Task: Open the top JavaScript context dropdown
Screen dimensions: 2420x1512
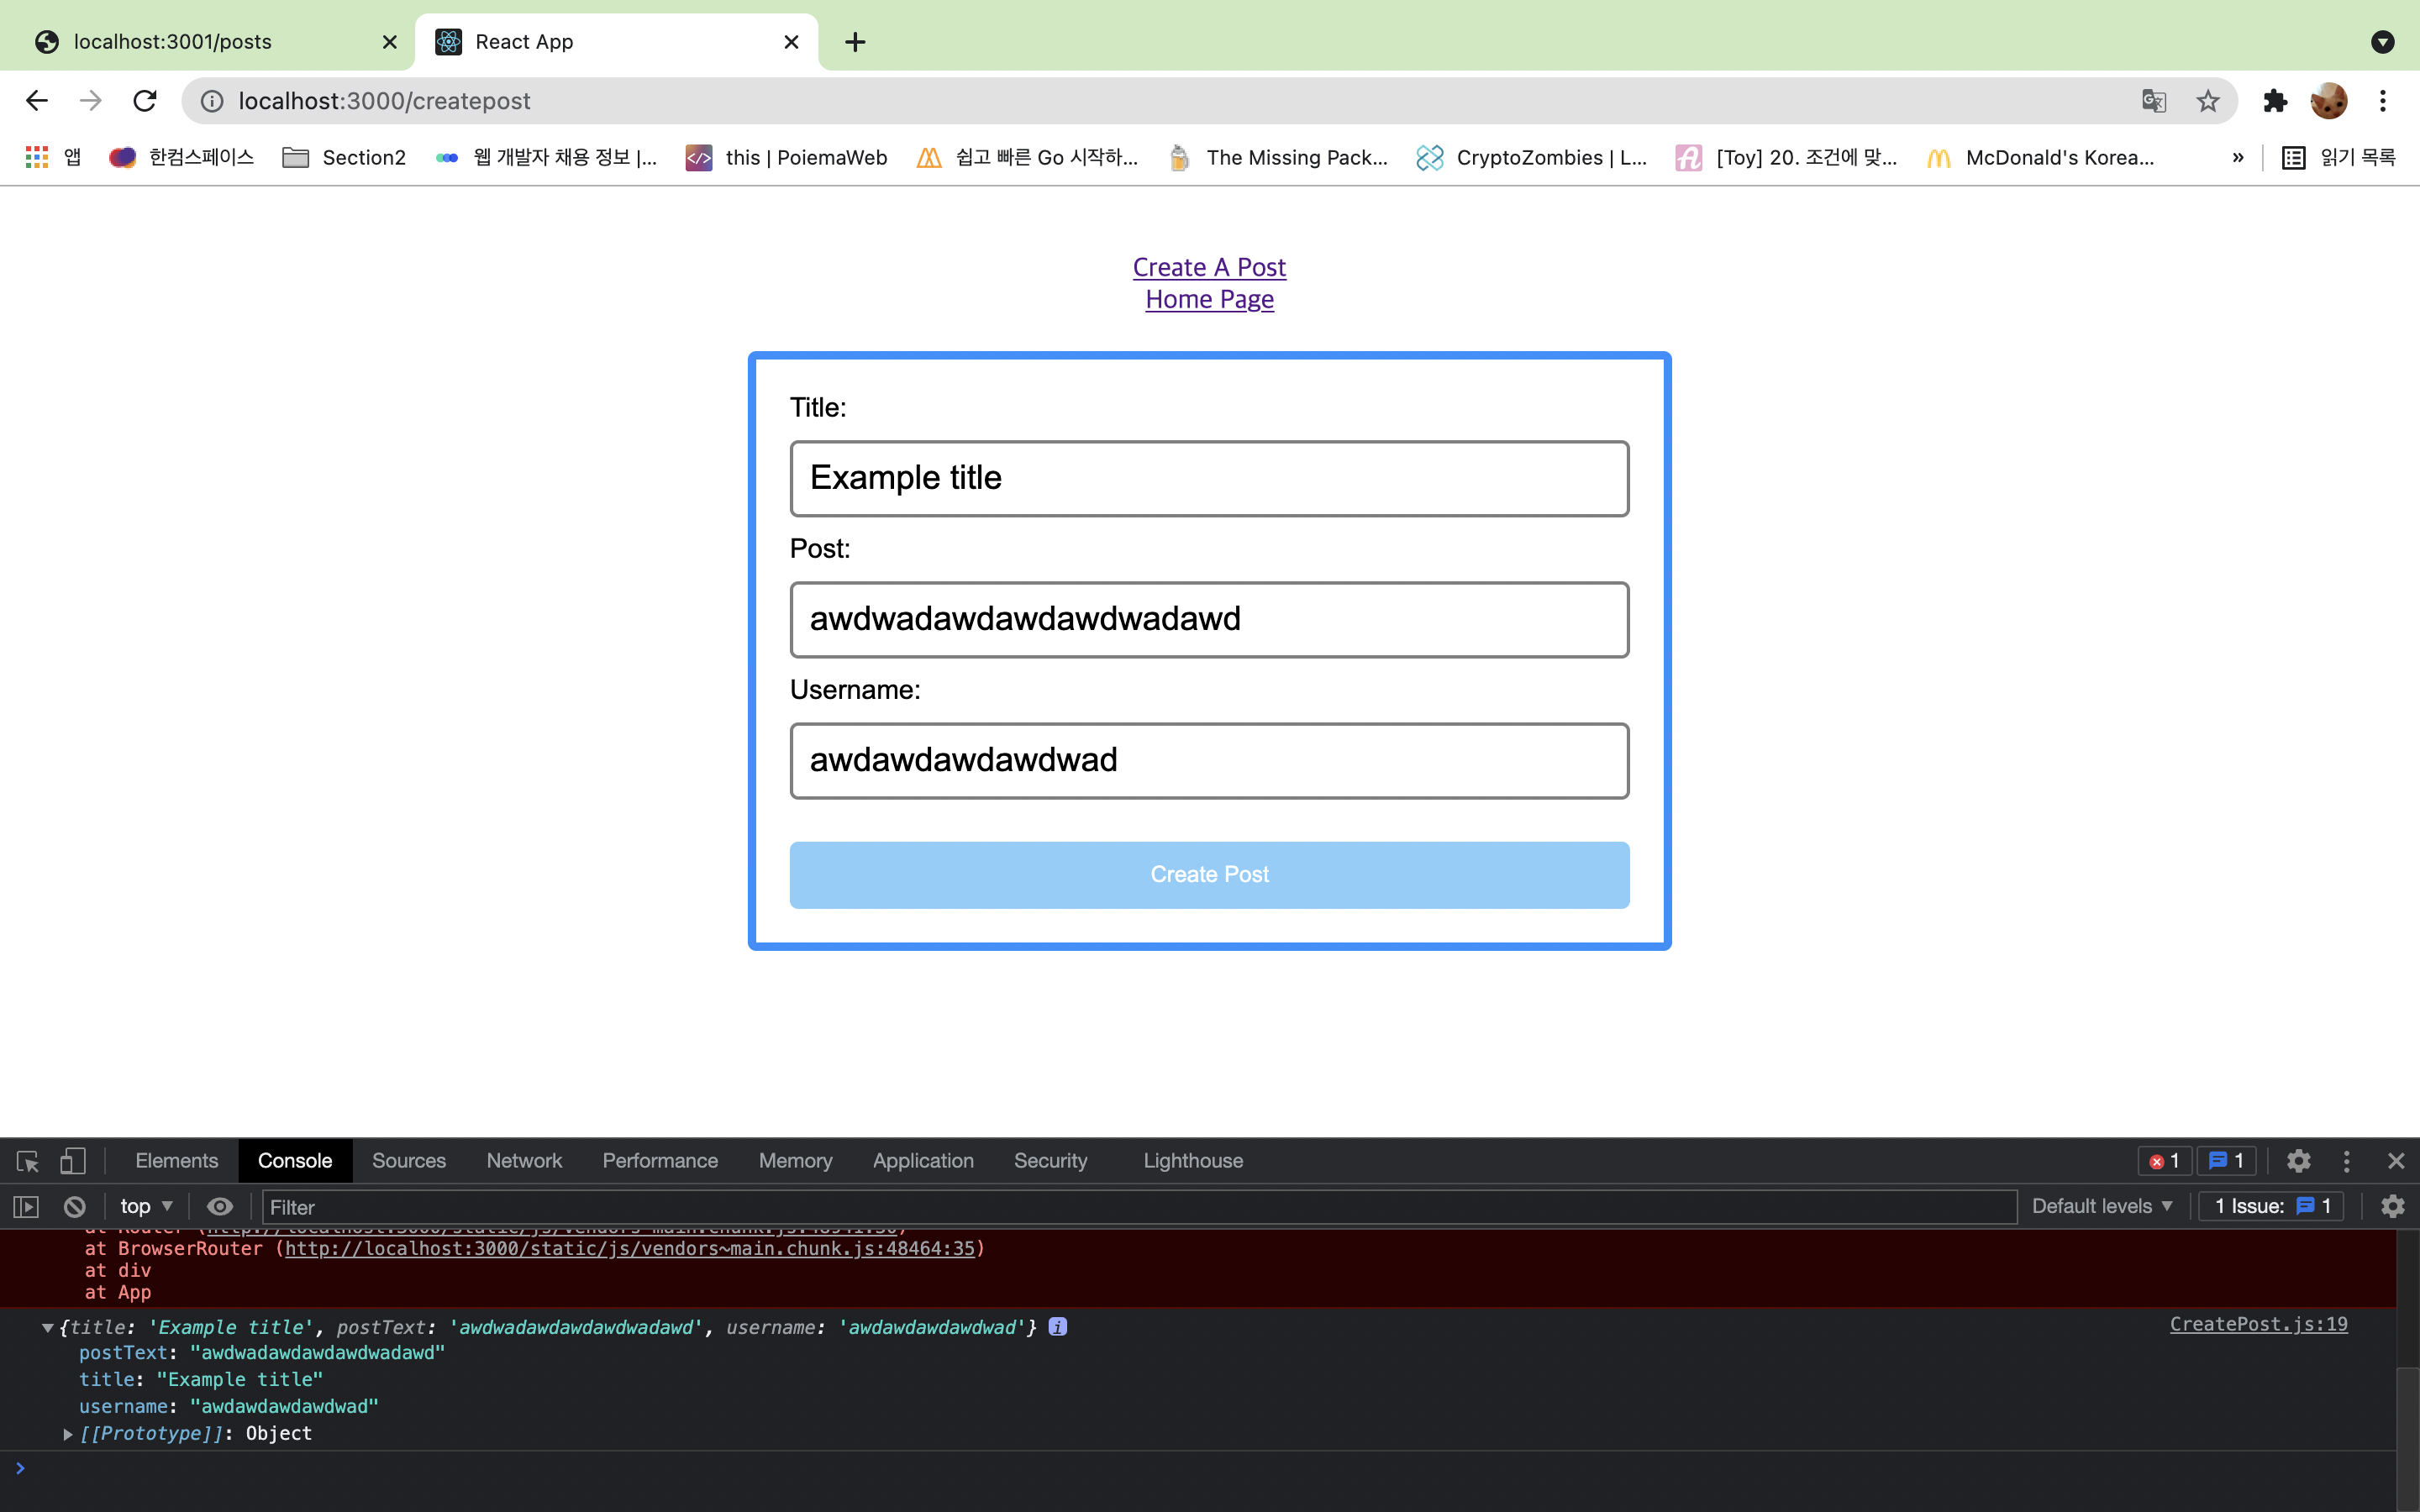Action: 146,1207
